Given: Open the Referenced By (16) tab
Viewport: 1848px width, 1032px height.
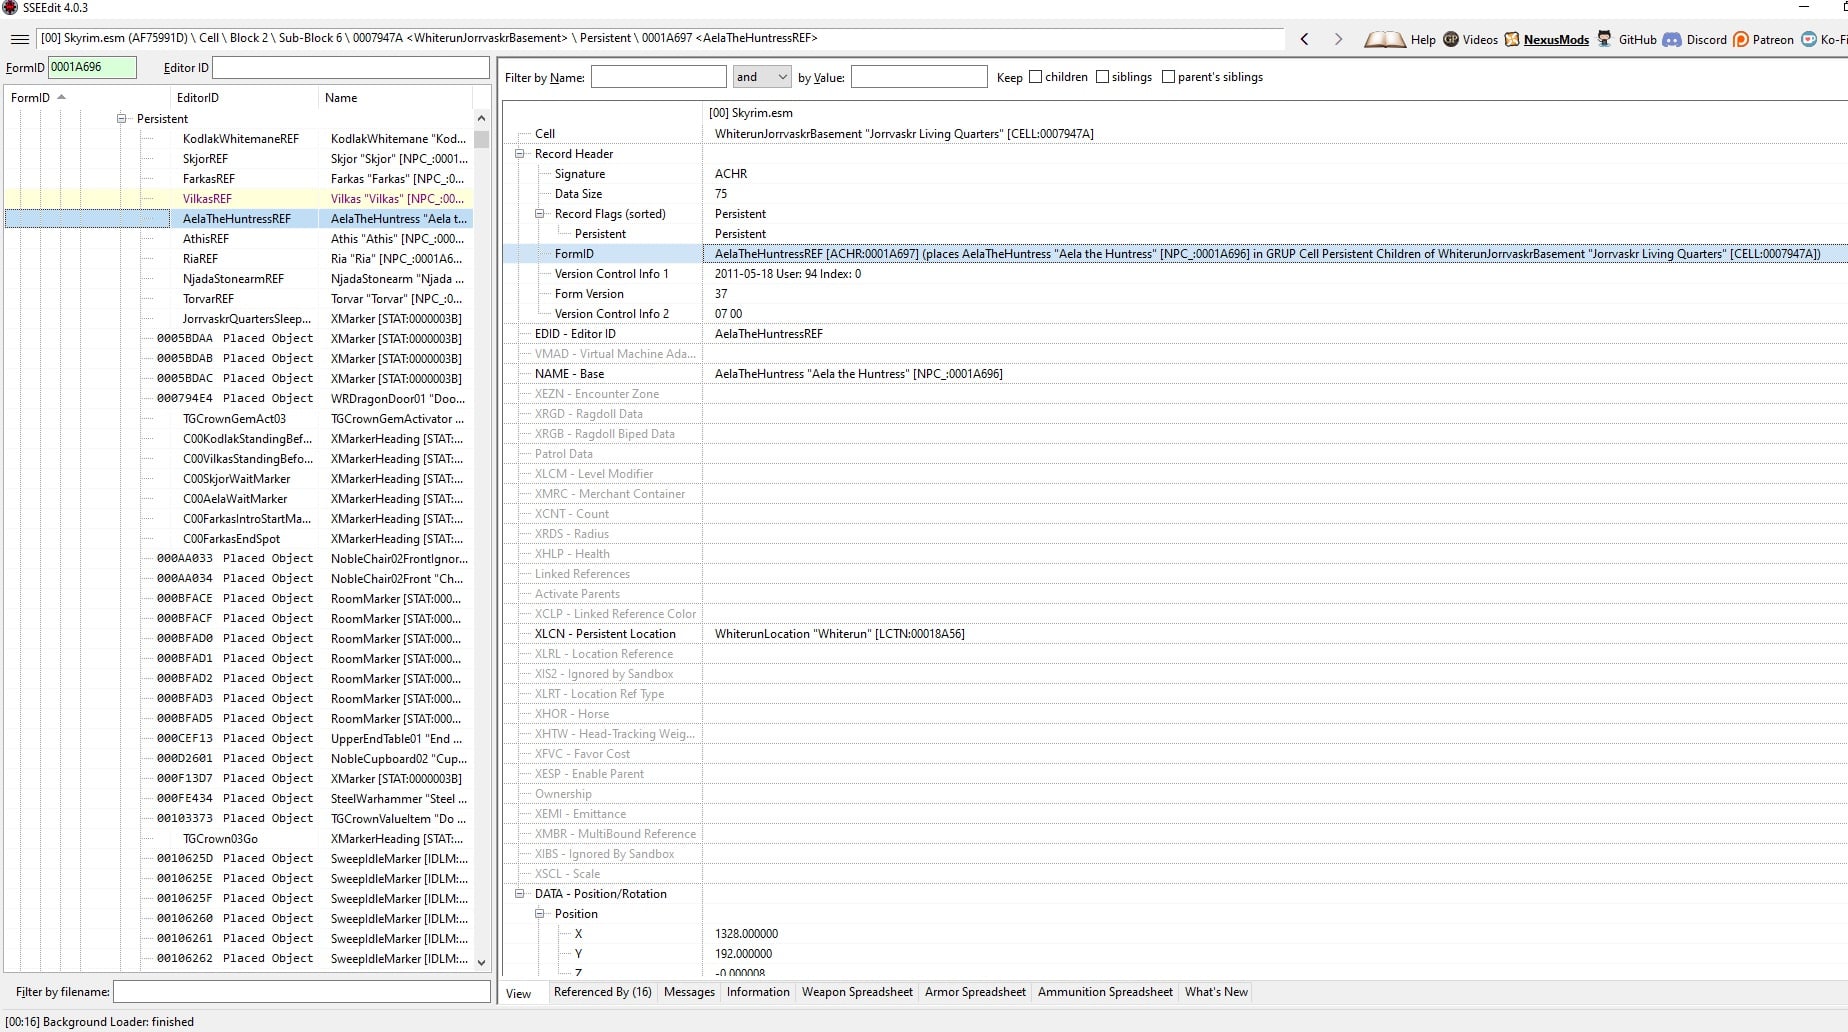Looking at the screenshot, I should coord(602,992).
